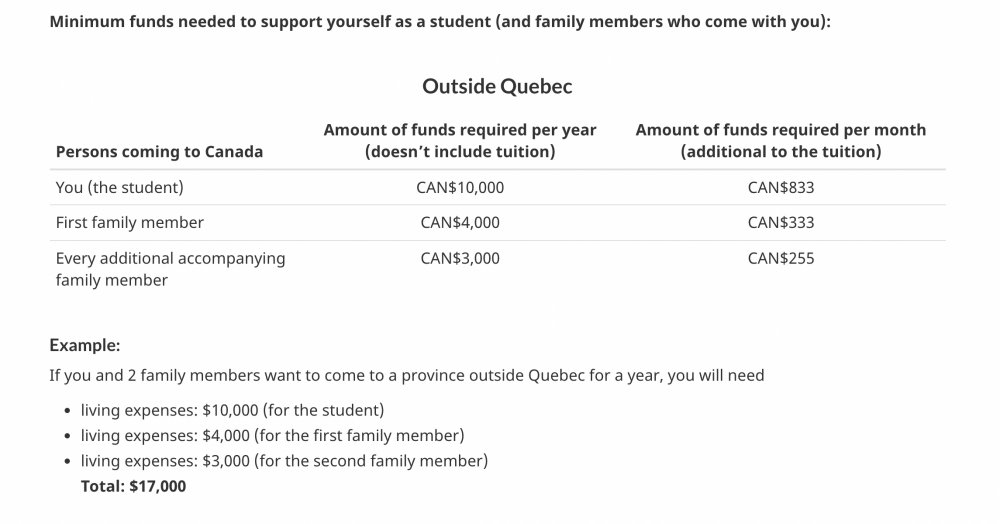Click the CAN$10,000 yearly amount cell
The image size is (1000, 524).
tap(460, 187)
